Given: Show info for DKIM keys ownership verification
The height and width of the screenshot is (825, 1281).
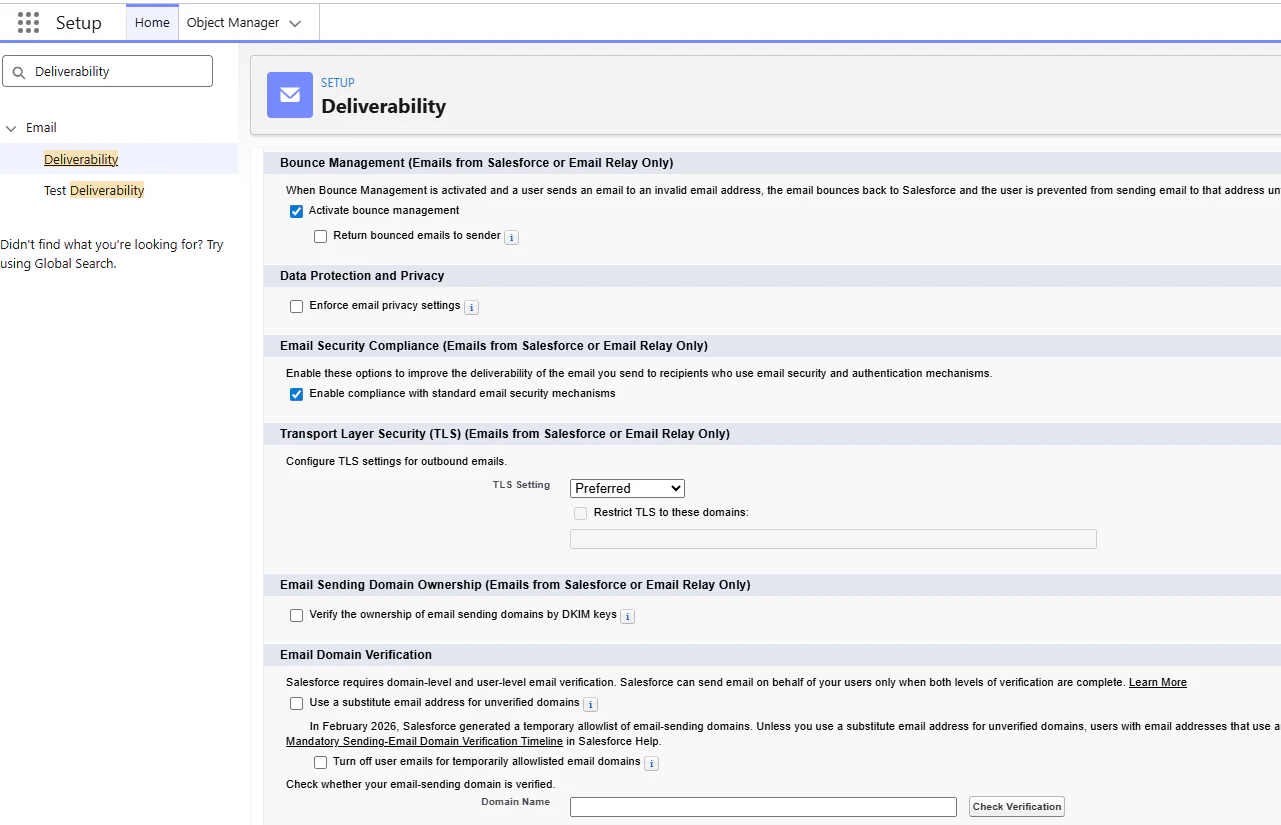Looking at the screenshot, I should 628,617.
